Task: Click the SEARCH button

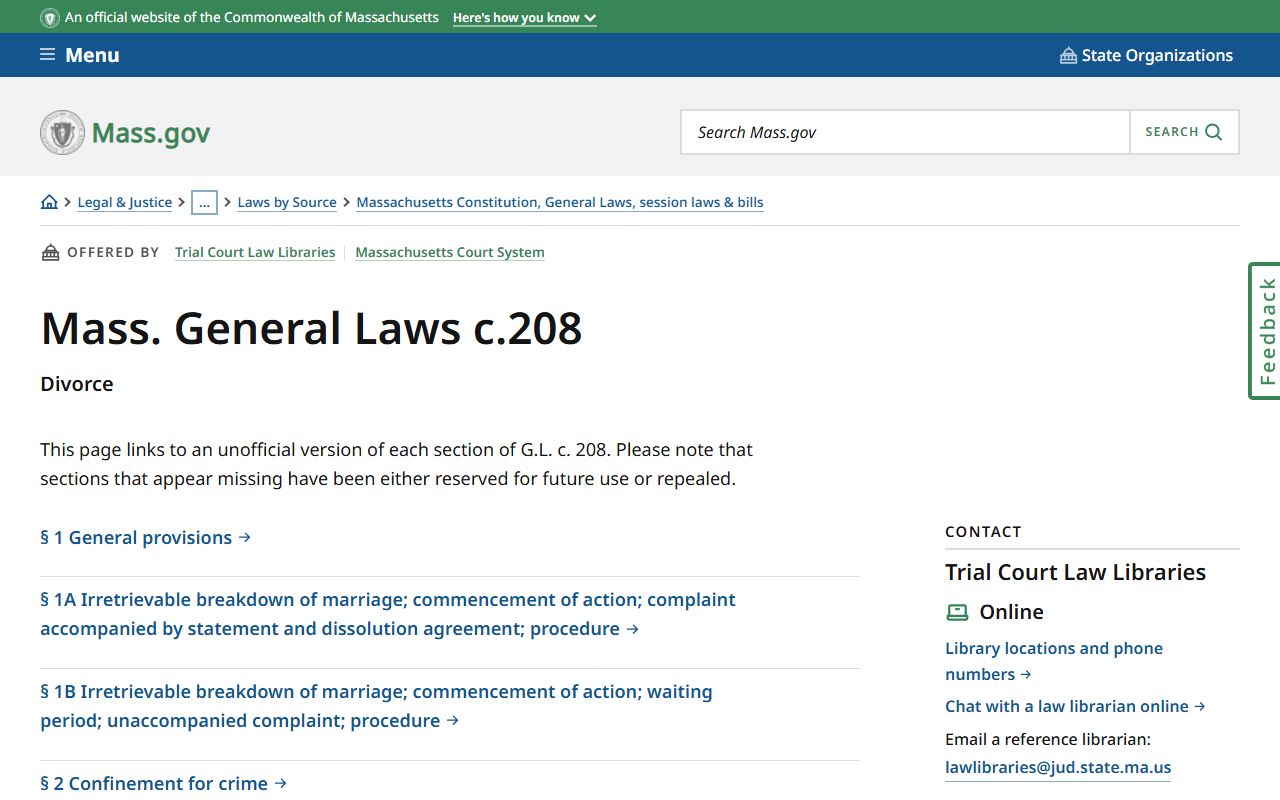Action: click(1184, 132)
